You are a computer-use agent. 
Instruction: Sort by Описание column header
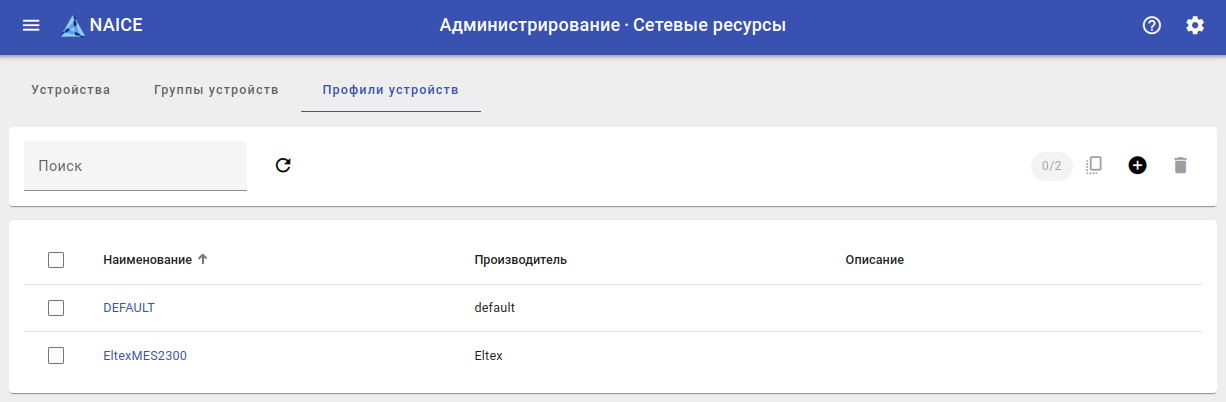coord(874,260)
